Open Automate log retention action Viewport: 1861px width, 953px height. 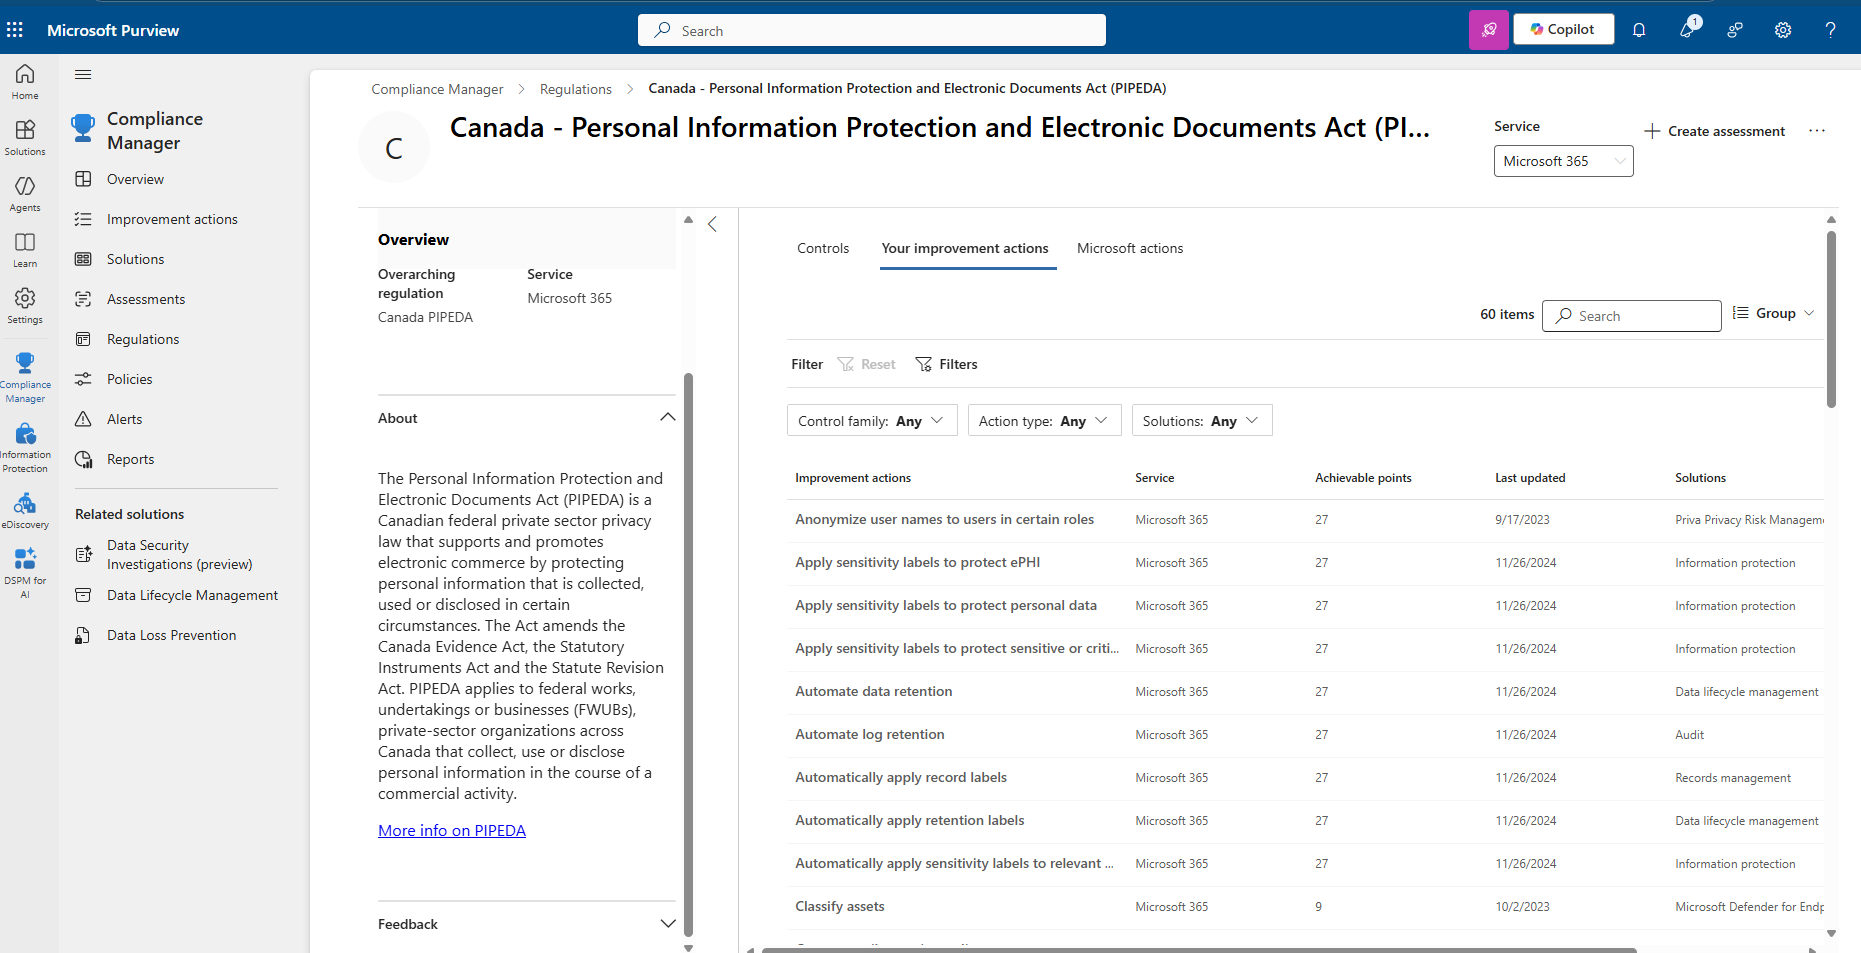click(869, 734)
